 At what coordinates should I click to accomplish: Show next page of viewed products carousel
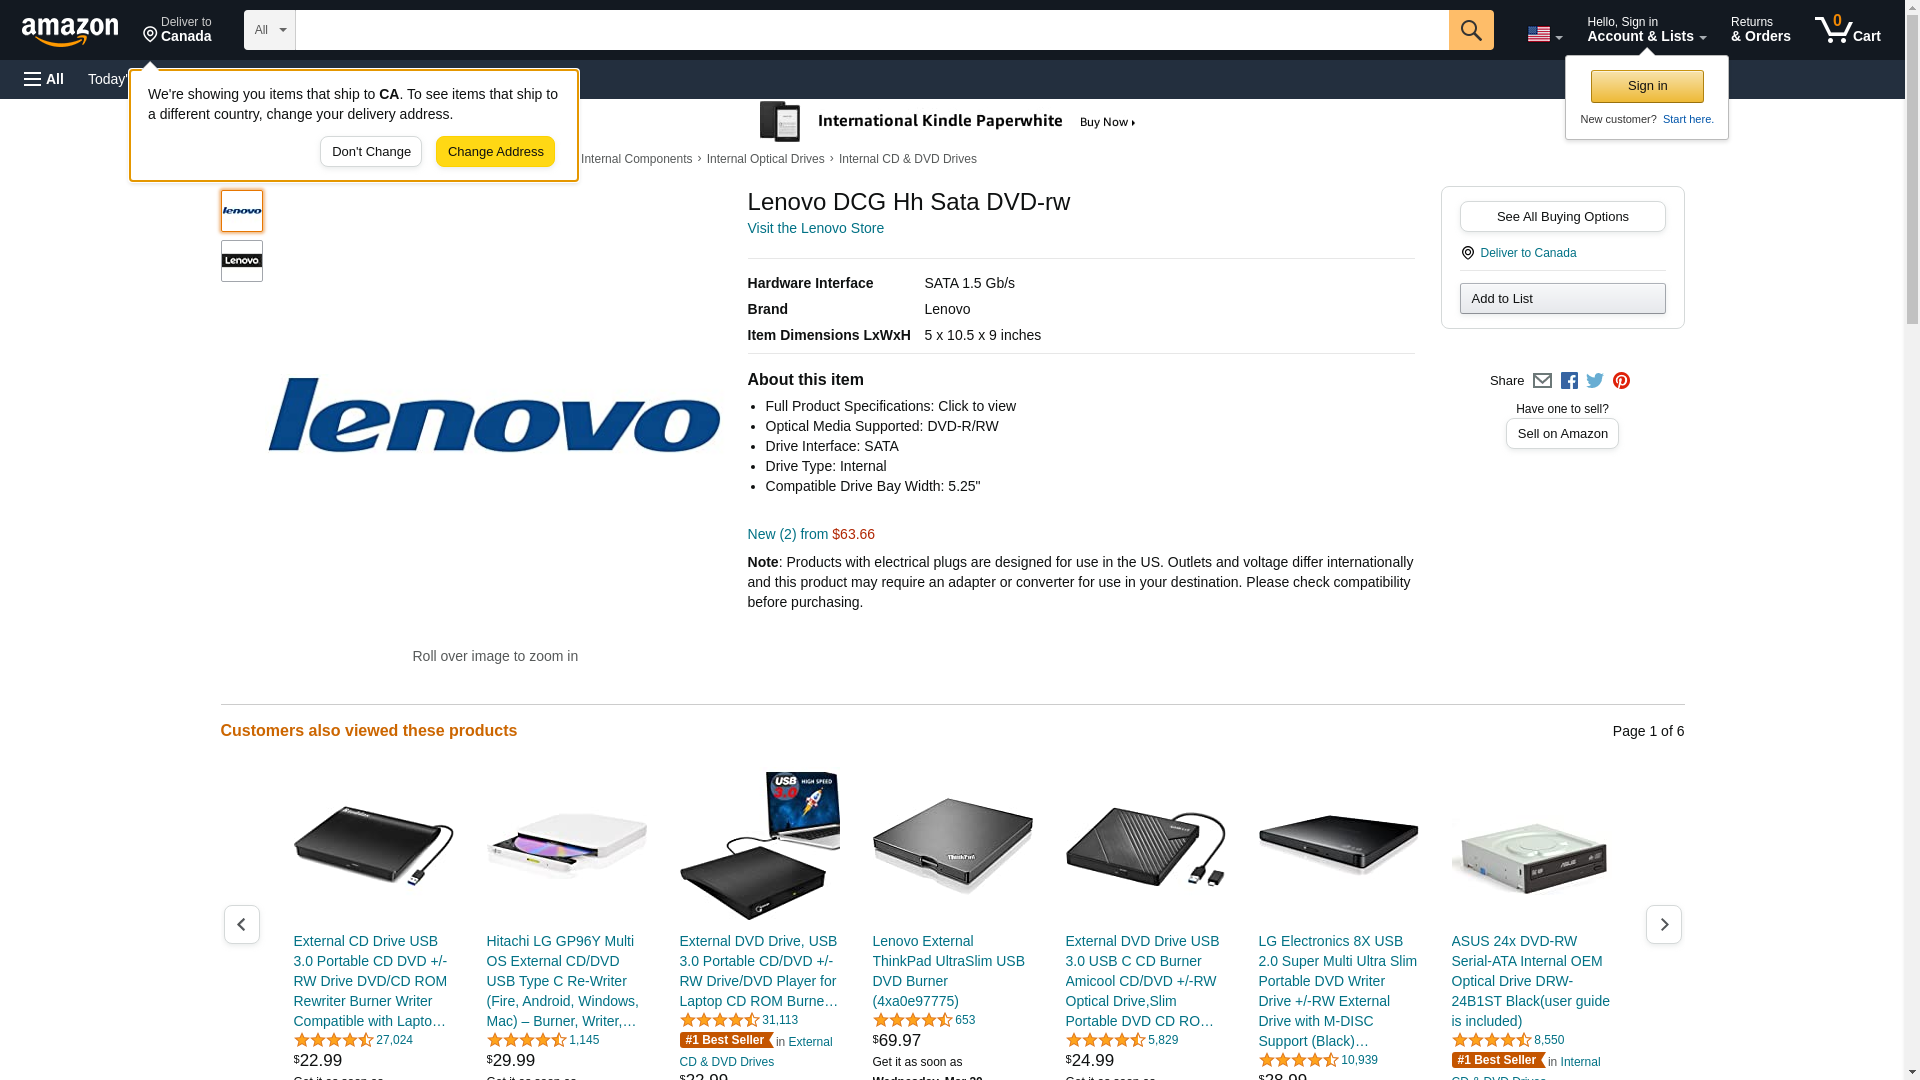1664,924
